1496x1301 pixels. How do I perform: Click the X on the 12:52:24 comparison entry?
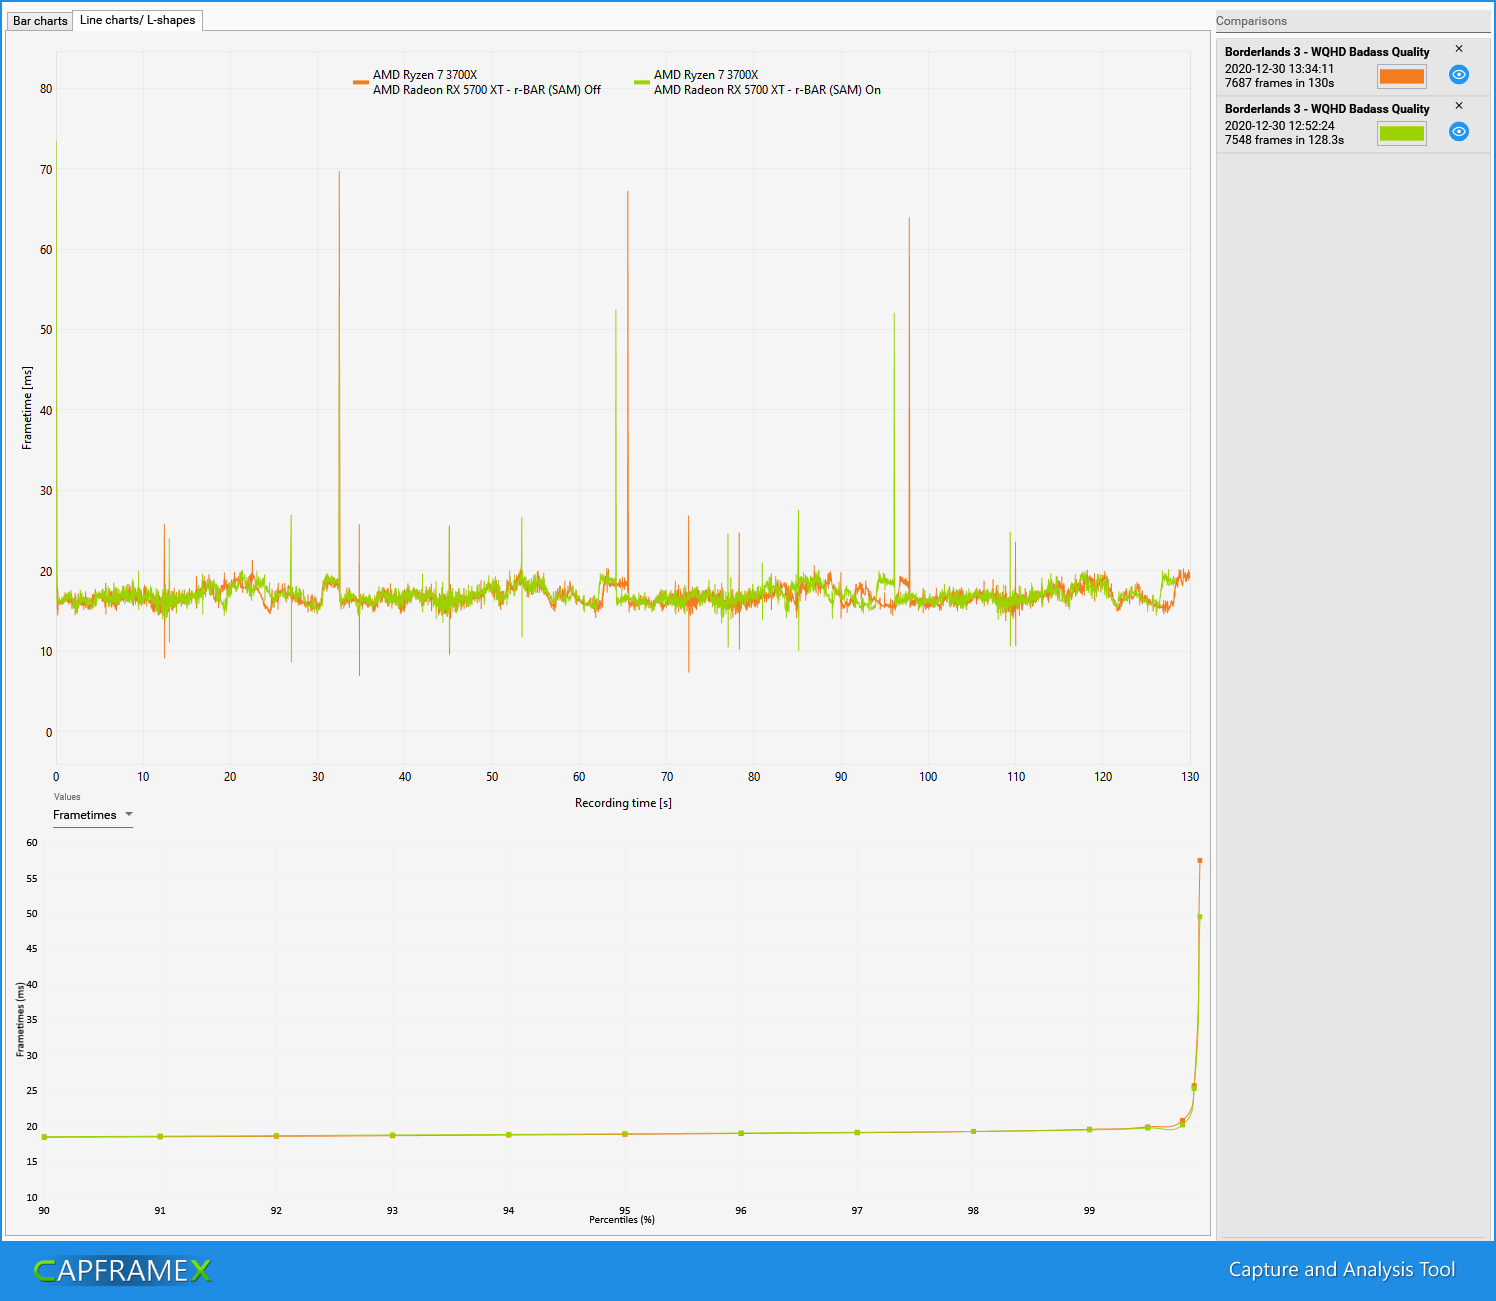pyautogui.click(x=1459, y=107)
